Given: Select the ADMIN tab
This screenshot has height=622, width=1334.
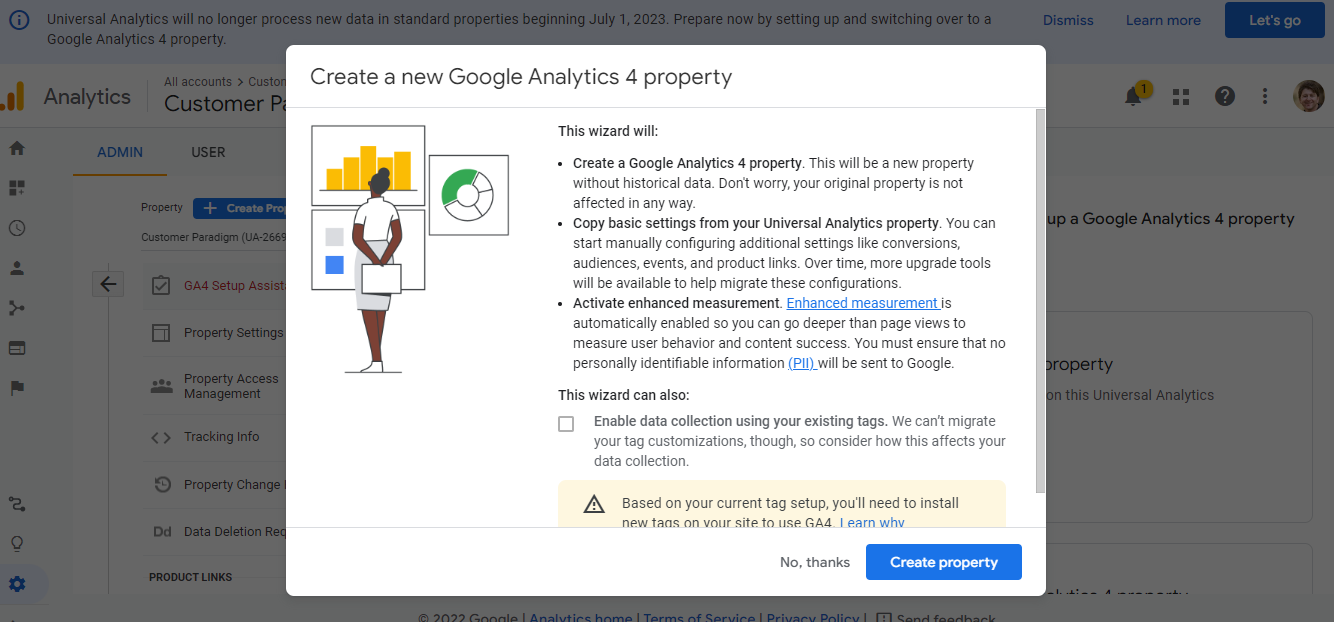Looking at the screenshot, I should pyautogui.click(x=119, y=153).
